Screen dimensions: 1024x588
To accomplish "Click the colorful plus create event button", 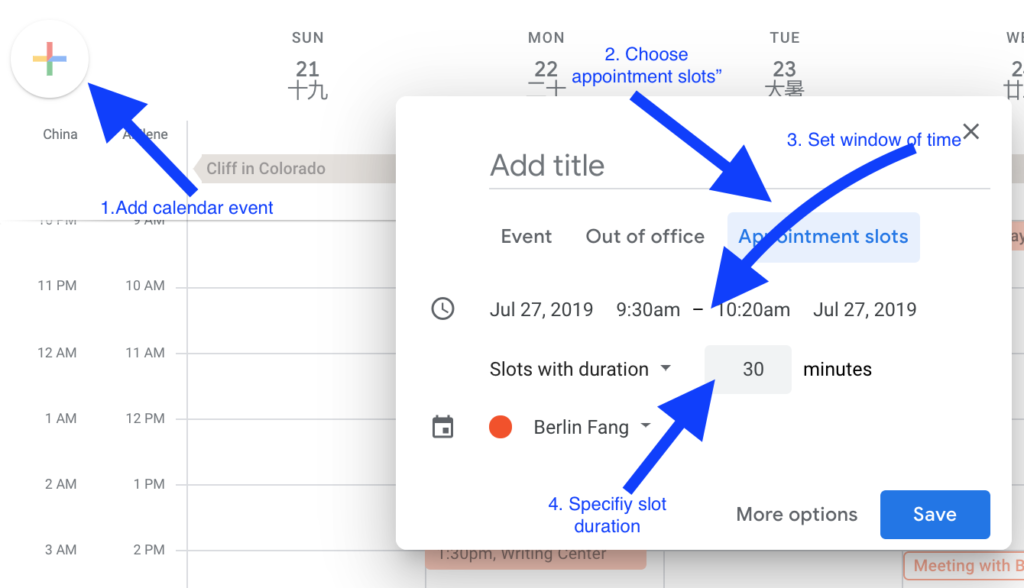I will (50, 59).
